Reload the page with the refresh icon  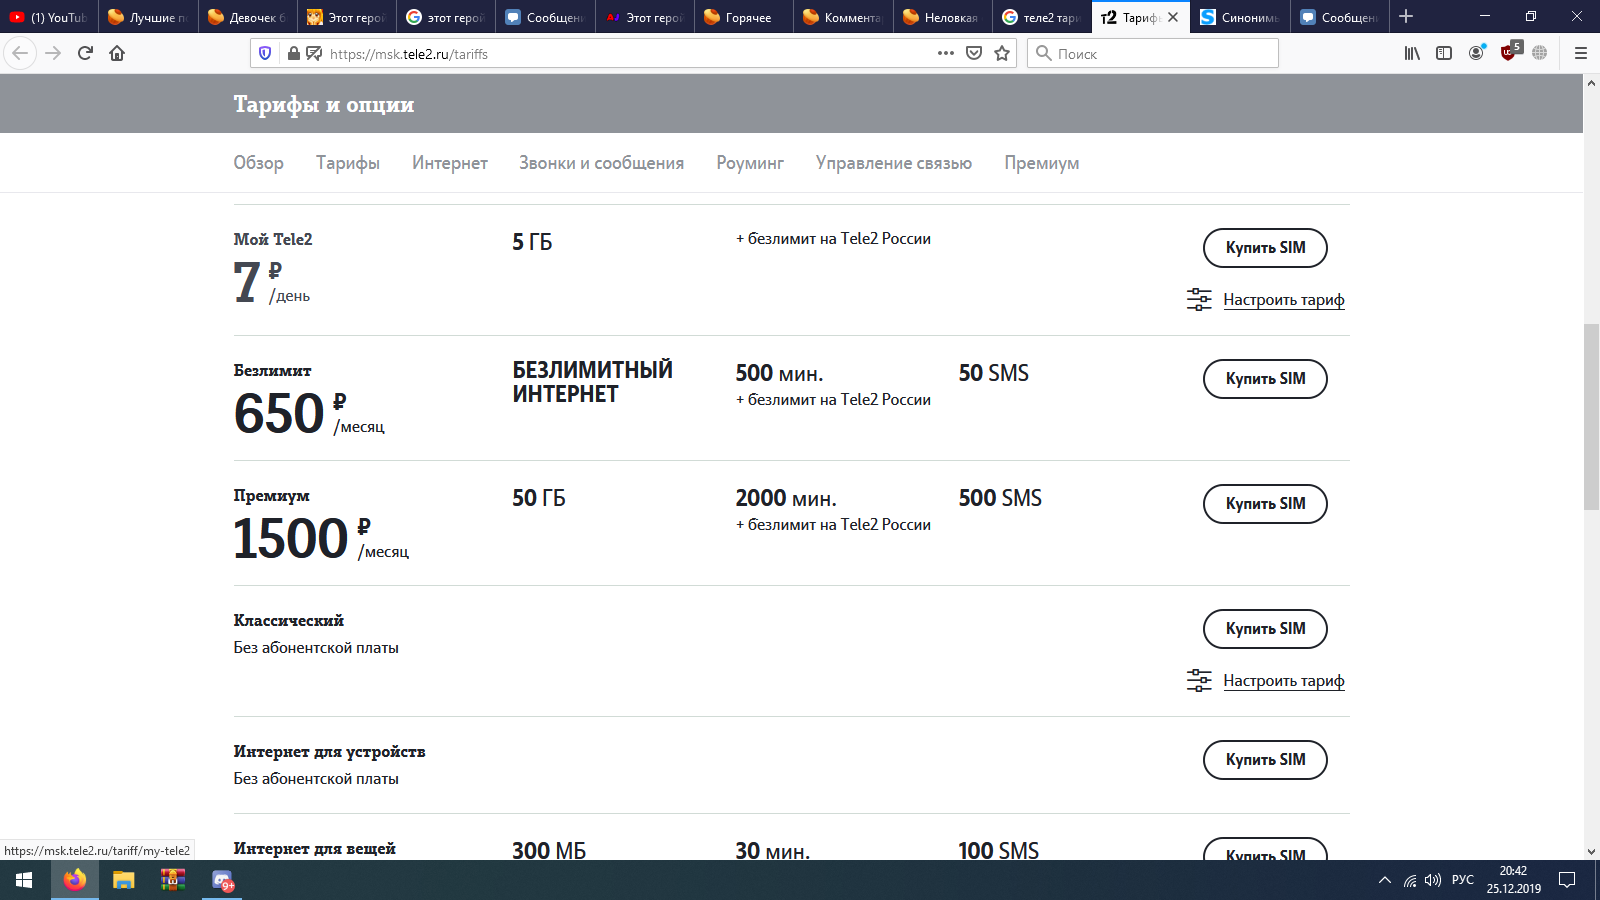click(x=85, y=53)
